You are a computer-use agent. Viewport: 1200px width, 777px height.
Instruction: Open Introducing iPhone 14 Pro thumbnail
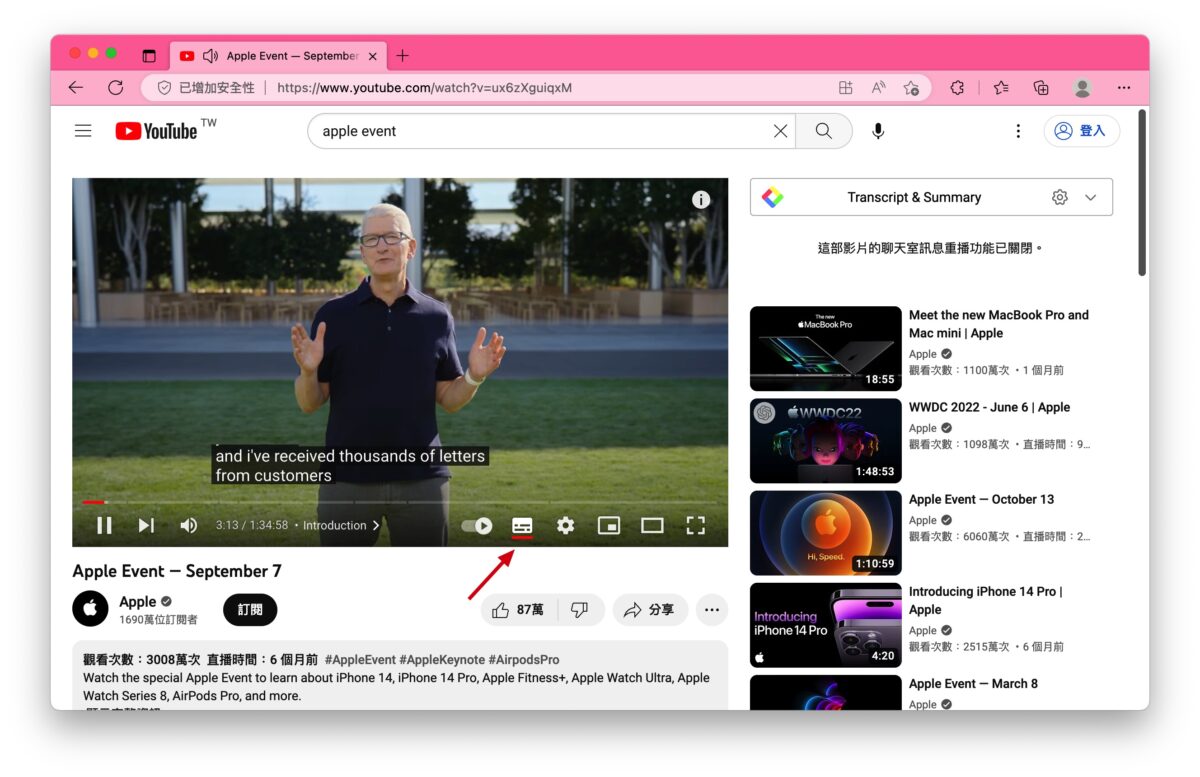[x=826, y=625]
